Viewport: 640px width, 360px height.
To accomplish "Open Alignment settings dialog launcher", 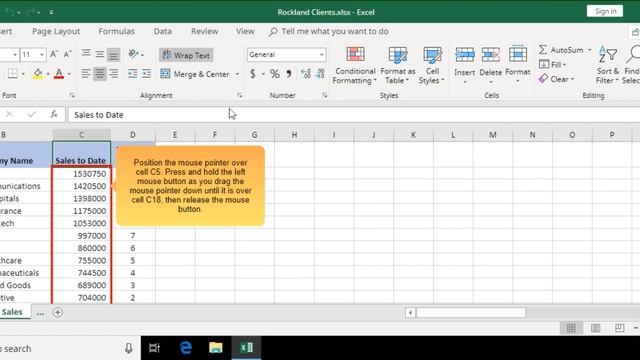I will (x=240, y=96).
